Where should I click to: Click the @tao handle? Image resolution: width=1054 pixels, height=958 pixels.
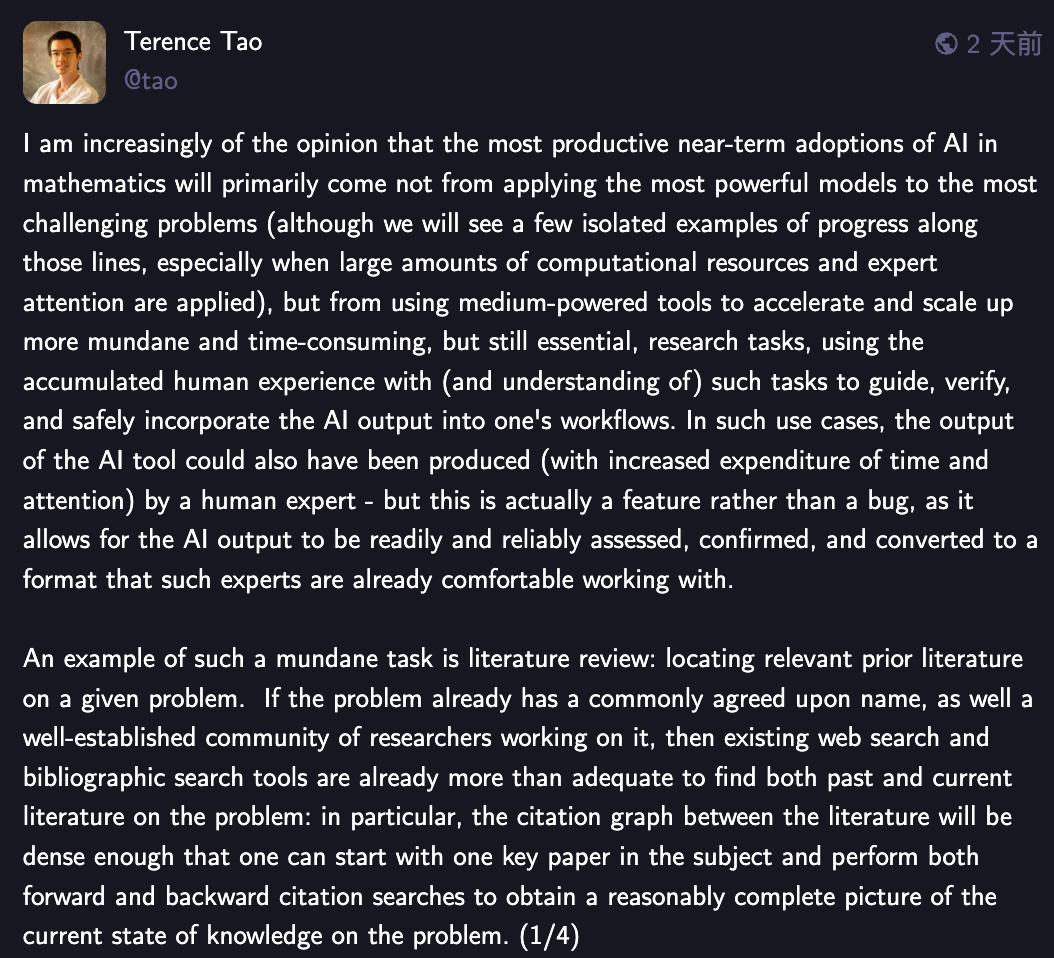(x=150, y=81)
